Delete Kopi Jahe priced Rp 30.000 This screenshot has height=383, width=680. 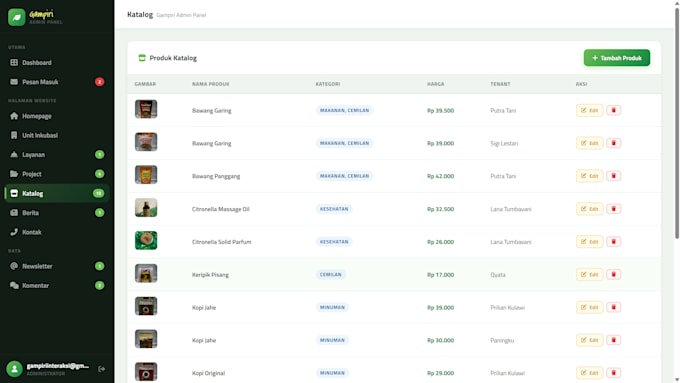click(614, 340)
